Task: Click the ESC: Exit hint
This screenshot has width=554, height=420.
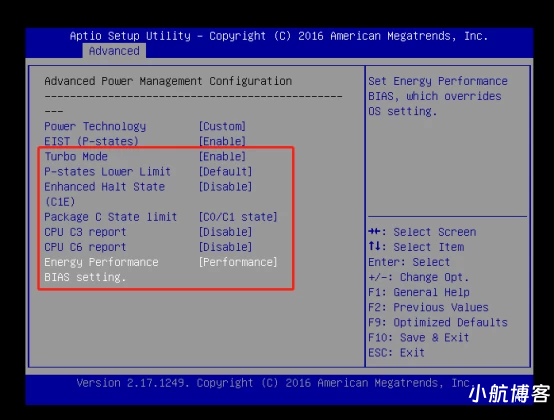Action: point(396,353)
